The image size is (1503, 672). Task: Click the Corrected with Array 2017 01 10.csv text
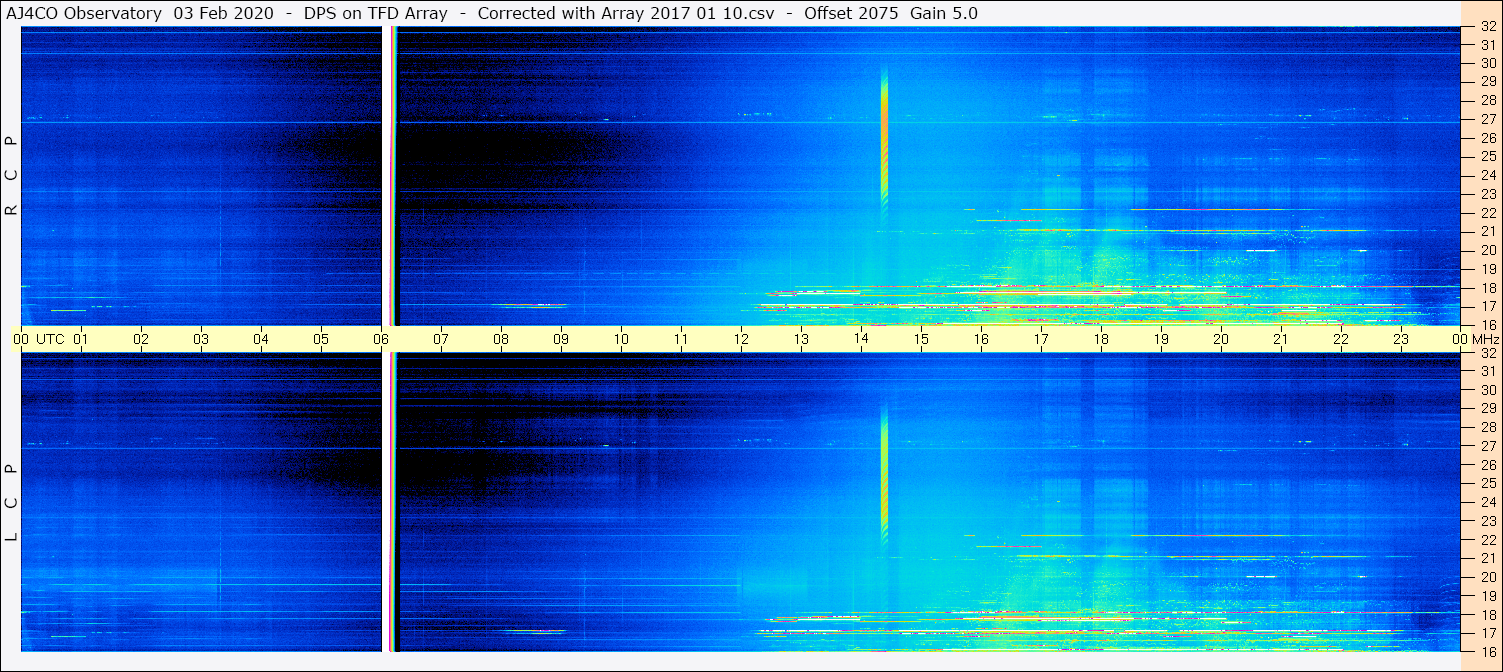(626, 13)
